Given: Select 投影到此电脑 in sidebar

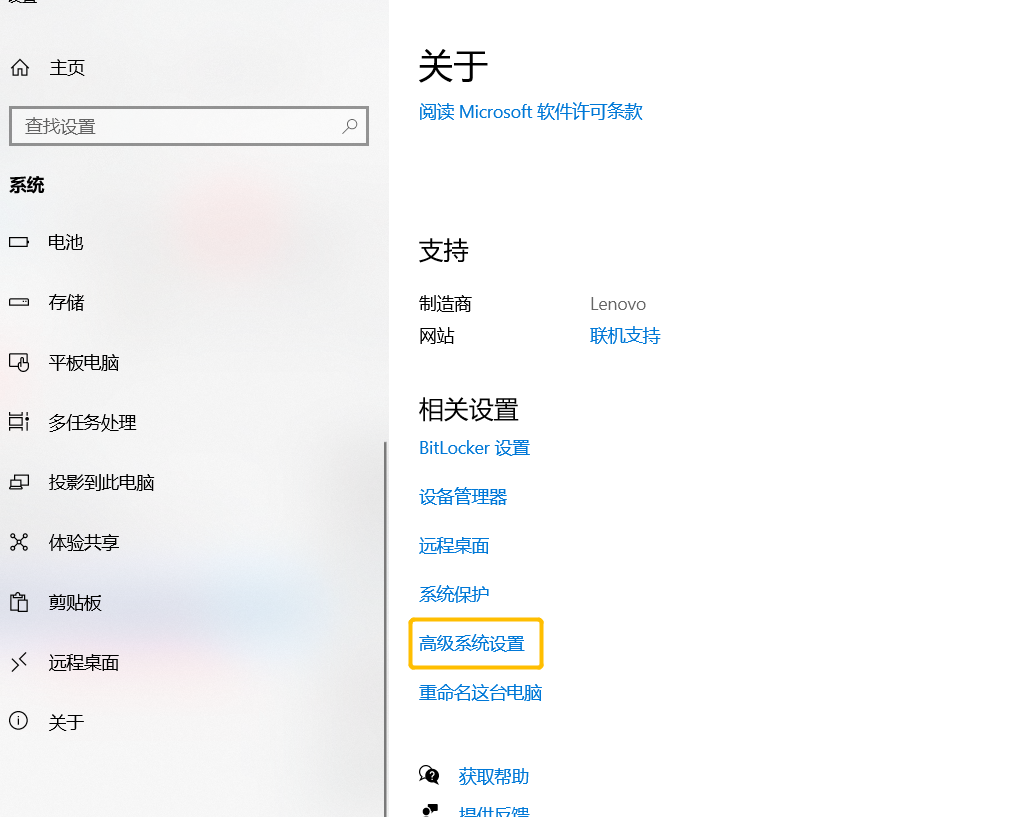Looking at the screenshot, I should tap(101, 482).
